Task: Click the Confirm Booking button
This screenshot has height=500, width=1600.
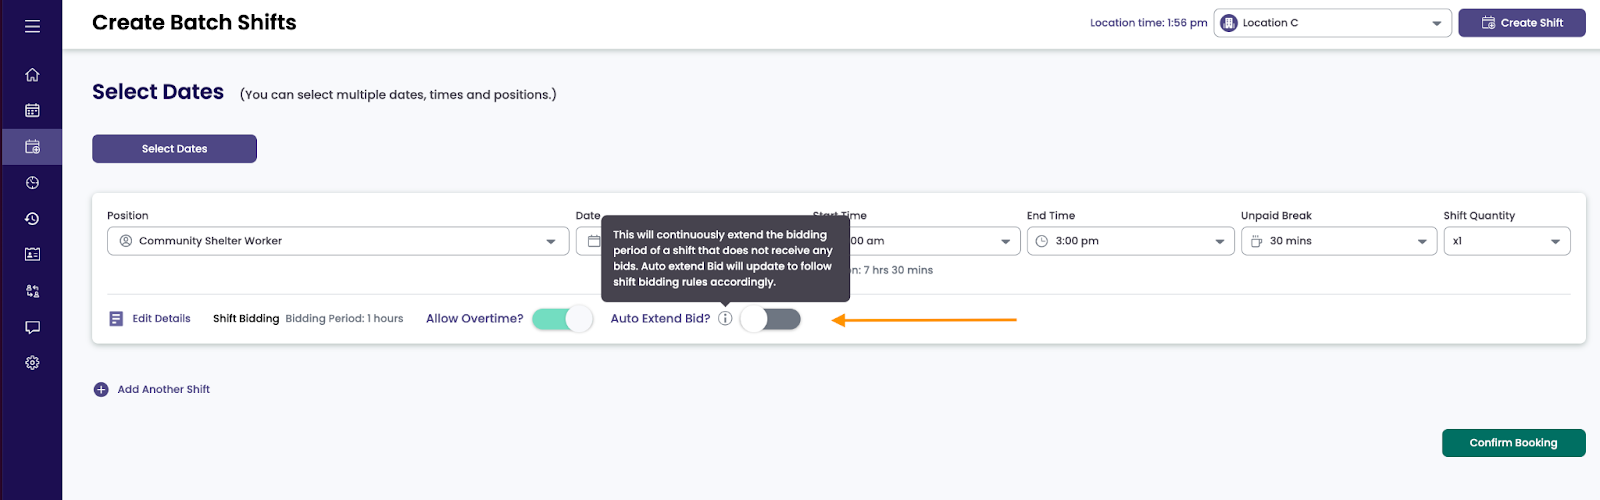Action: pos(1513,443)
